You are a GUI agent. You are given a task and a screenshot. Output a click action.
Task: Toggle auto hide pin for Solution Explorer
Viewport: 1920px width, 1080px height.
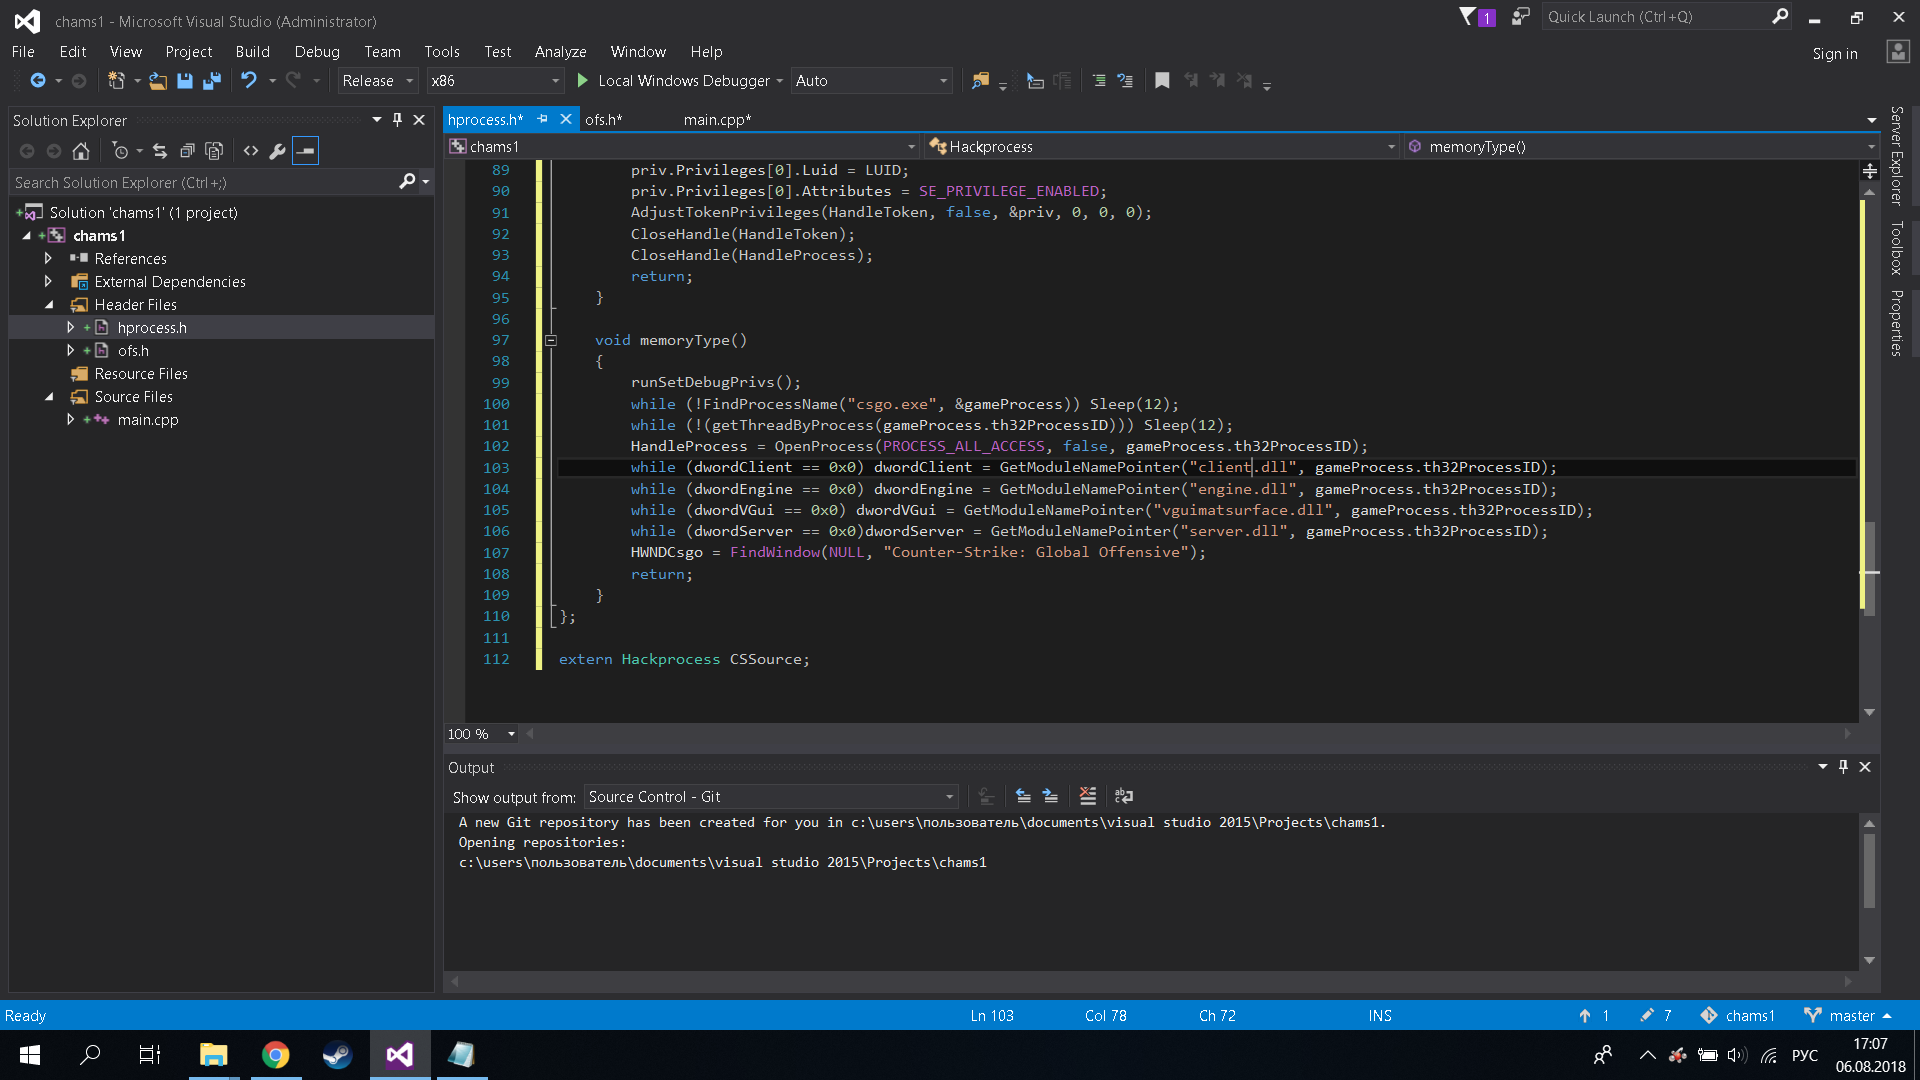(x=397, y=120)
